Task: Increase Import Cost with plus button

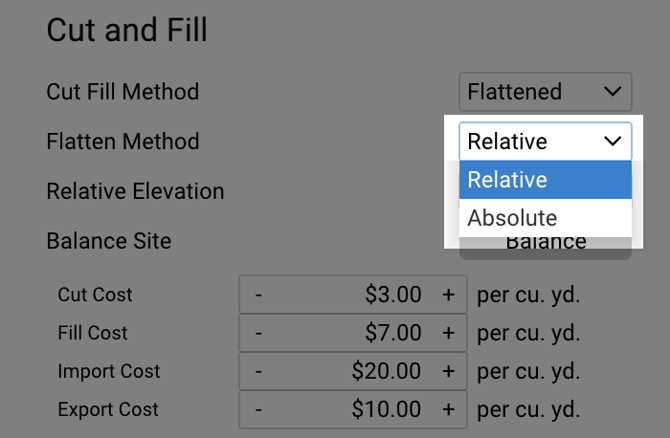Action: point(448,371)
